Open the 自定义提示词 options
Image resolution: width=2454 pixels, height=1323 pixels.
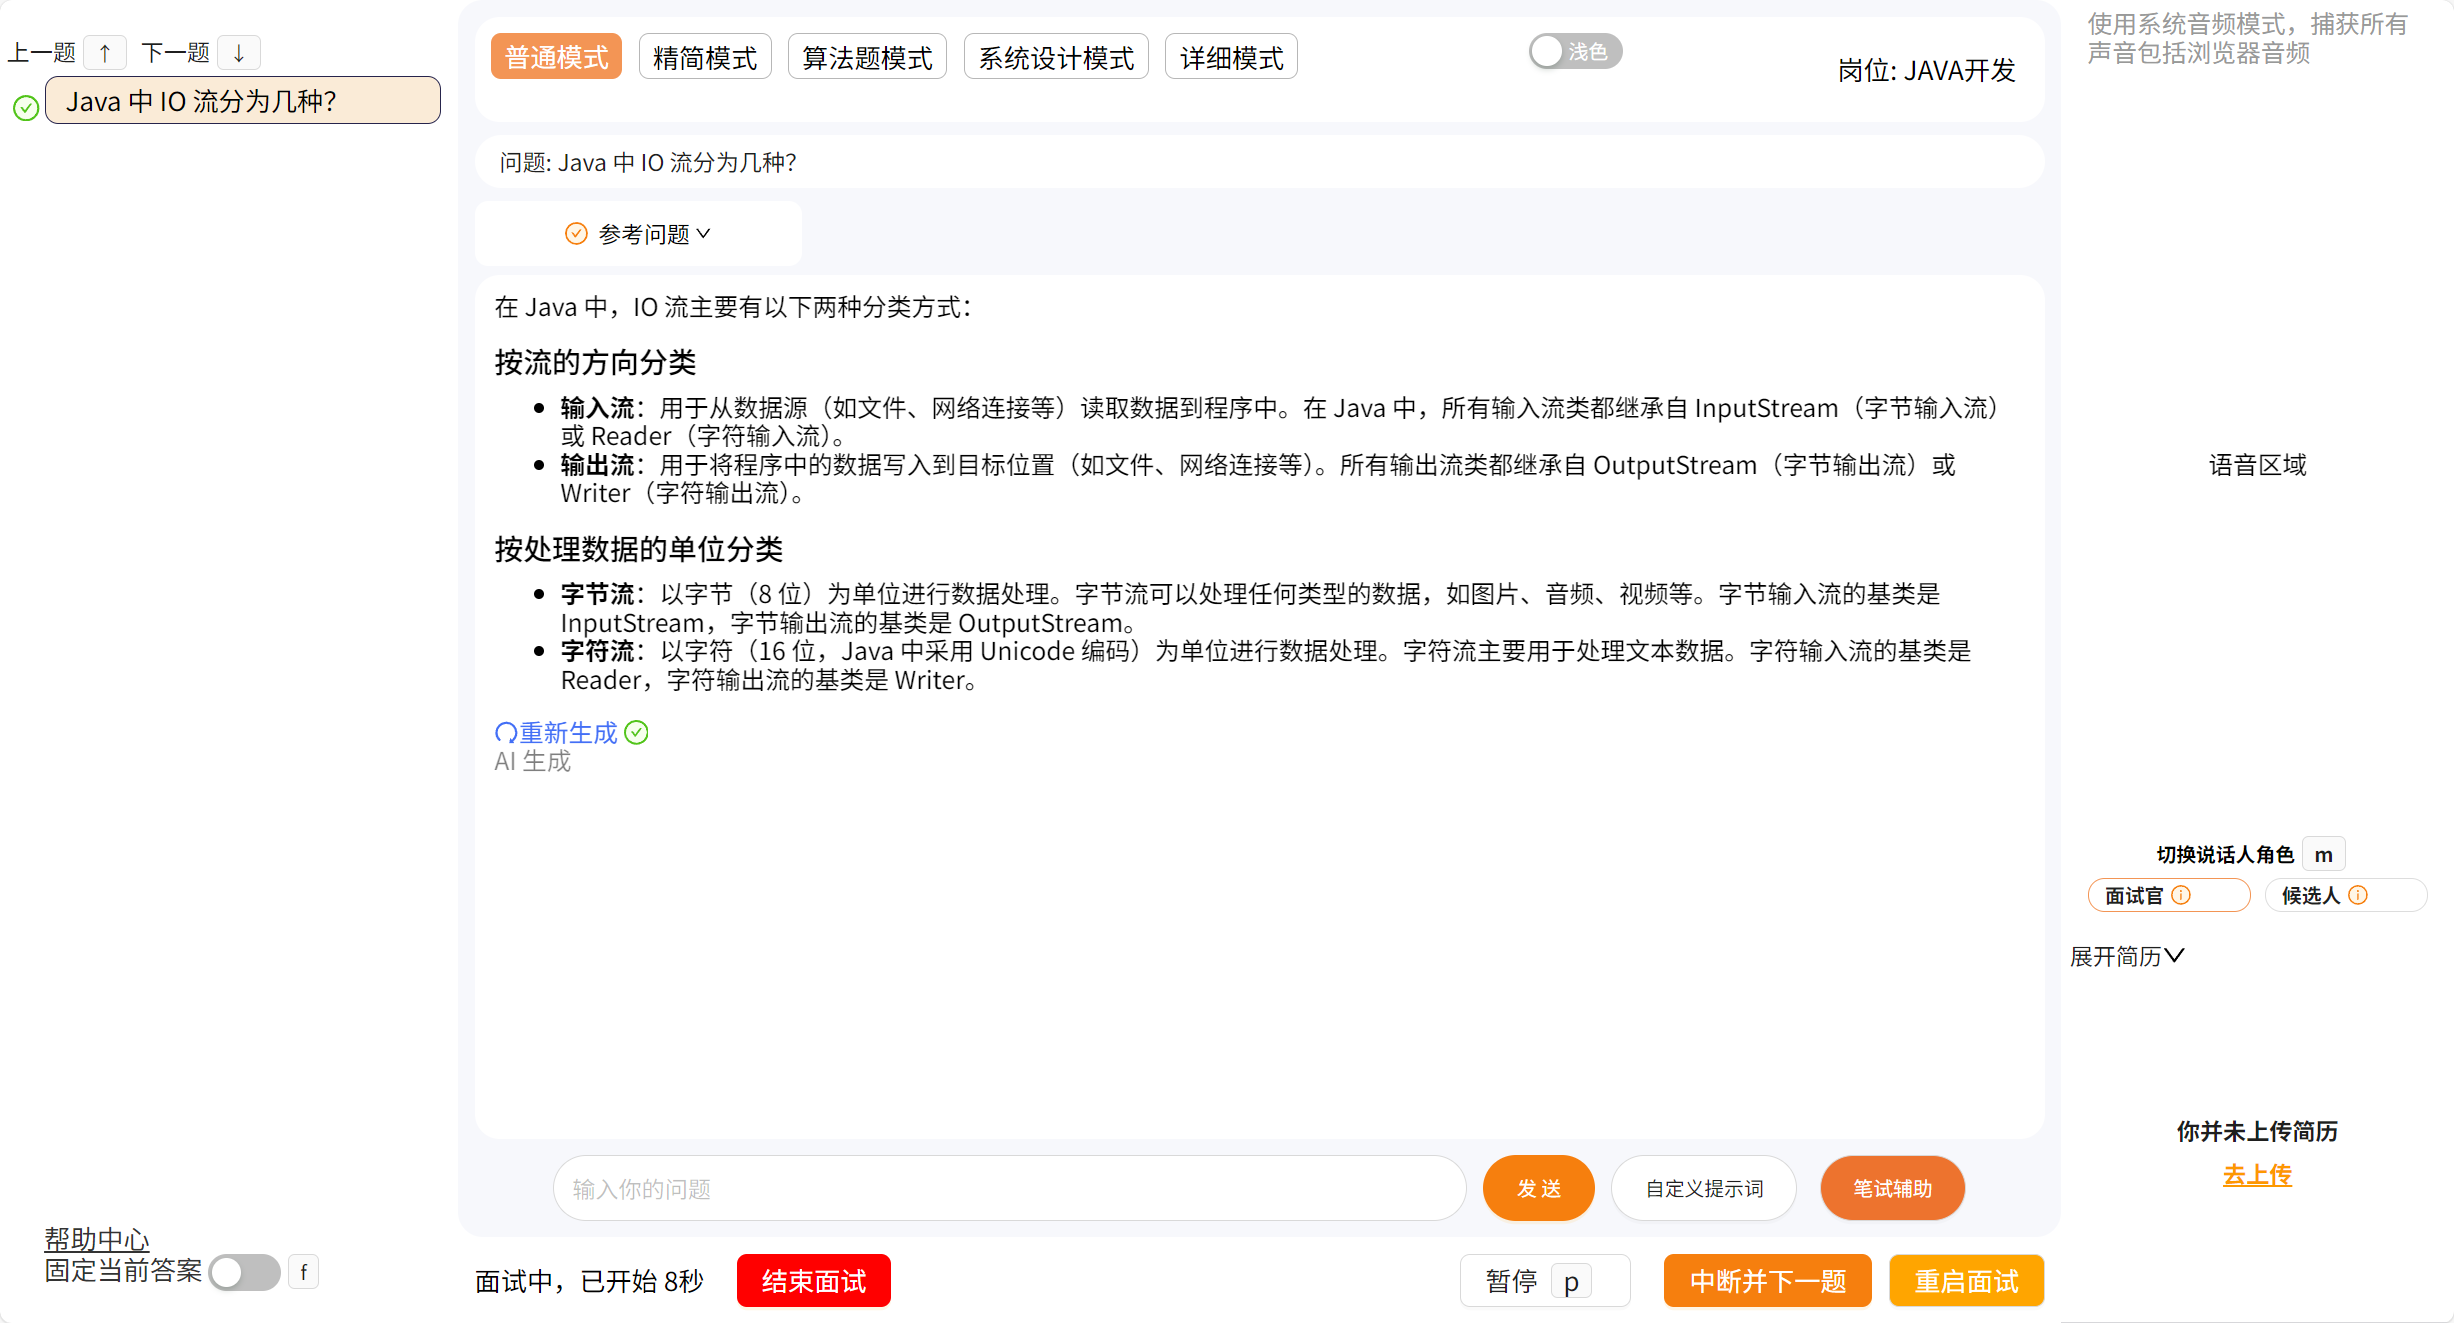[x=1704, y=1188]
